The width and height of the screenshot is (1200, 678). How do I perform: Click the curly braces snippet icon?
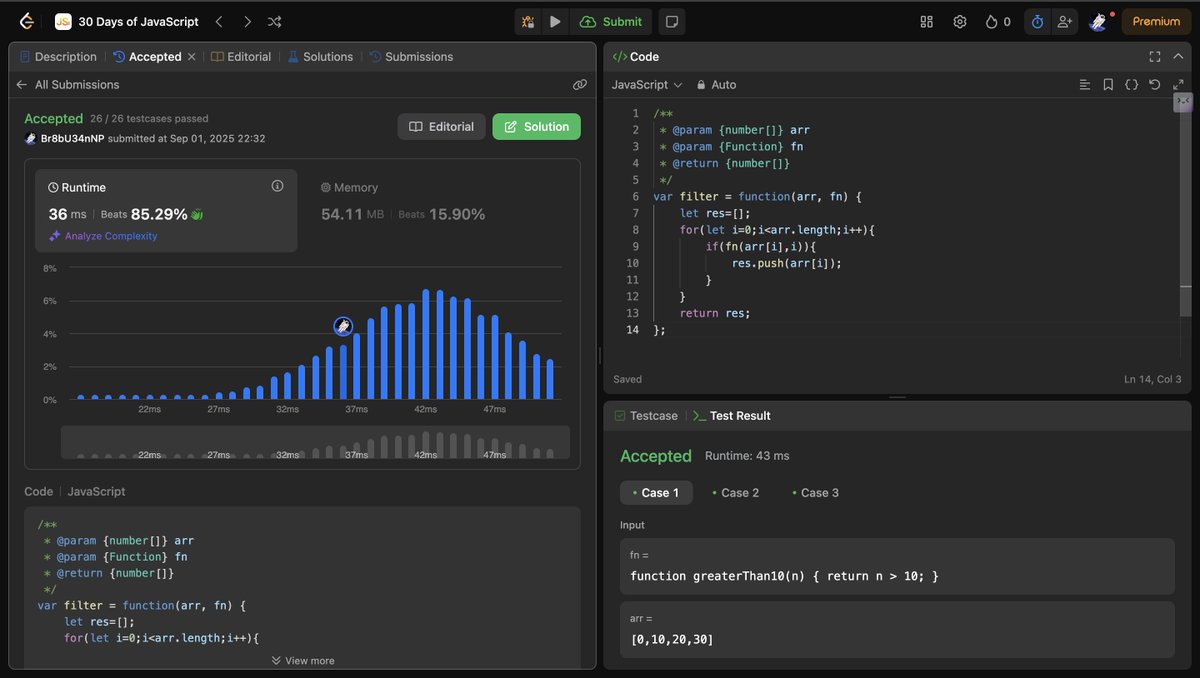coord(1132,85)
